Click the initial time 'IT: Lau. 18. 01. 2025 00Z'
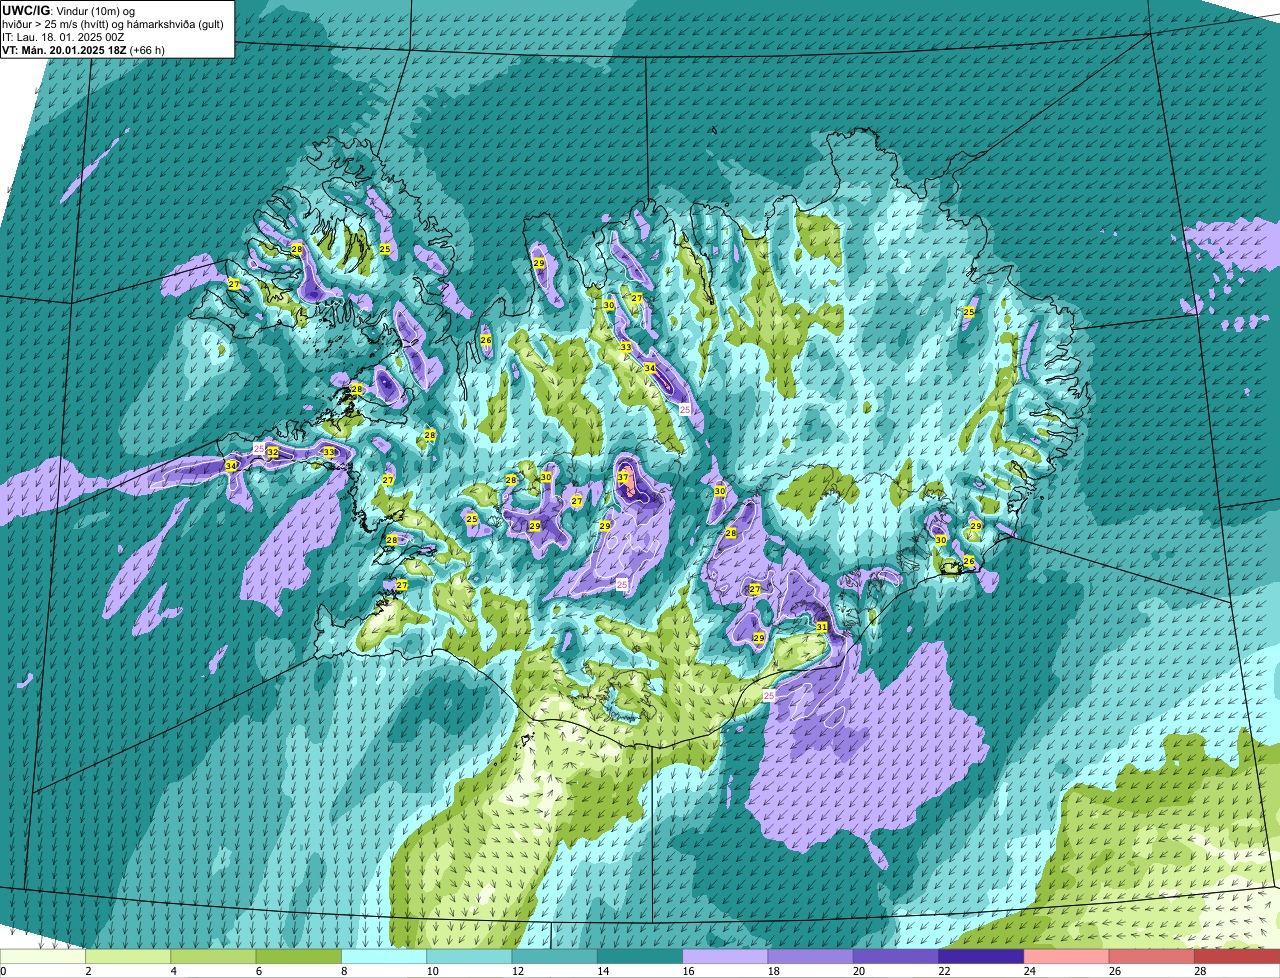The width and height of the screenshot is (1280, 978). click(x=64, y=36)
